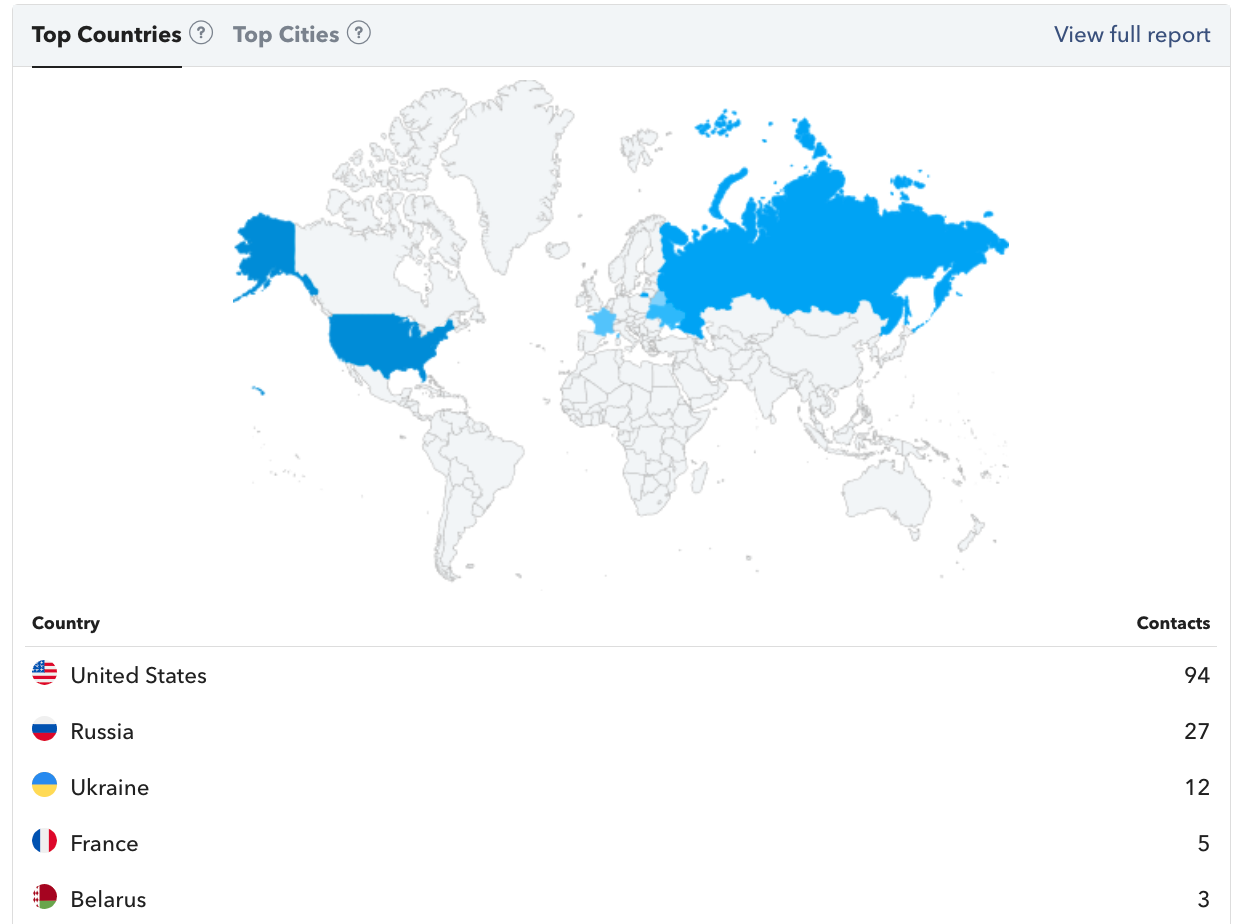Select the United States row label

pyautogui.click(x=139, y=675)
